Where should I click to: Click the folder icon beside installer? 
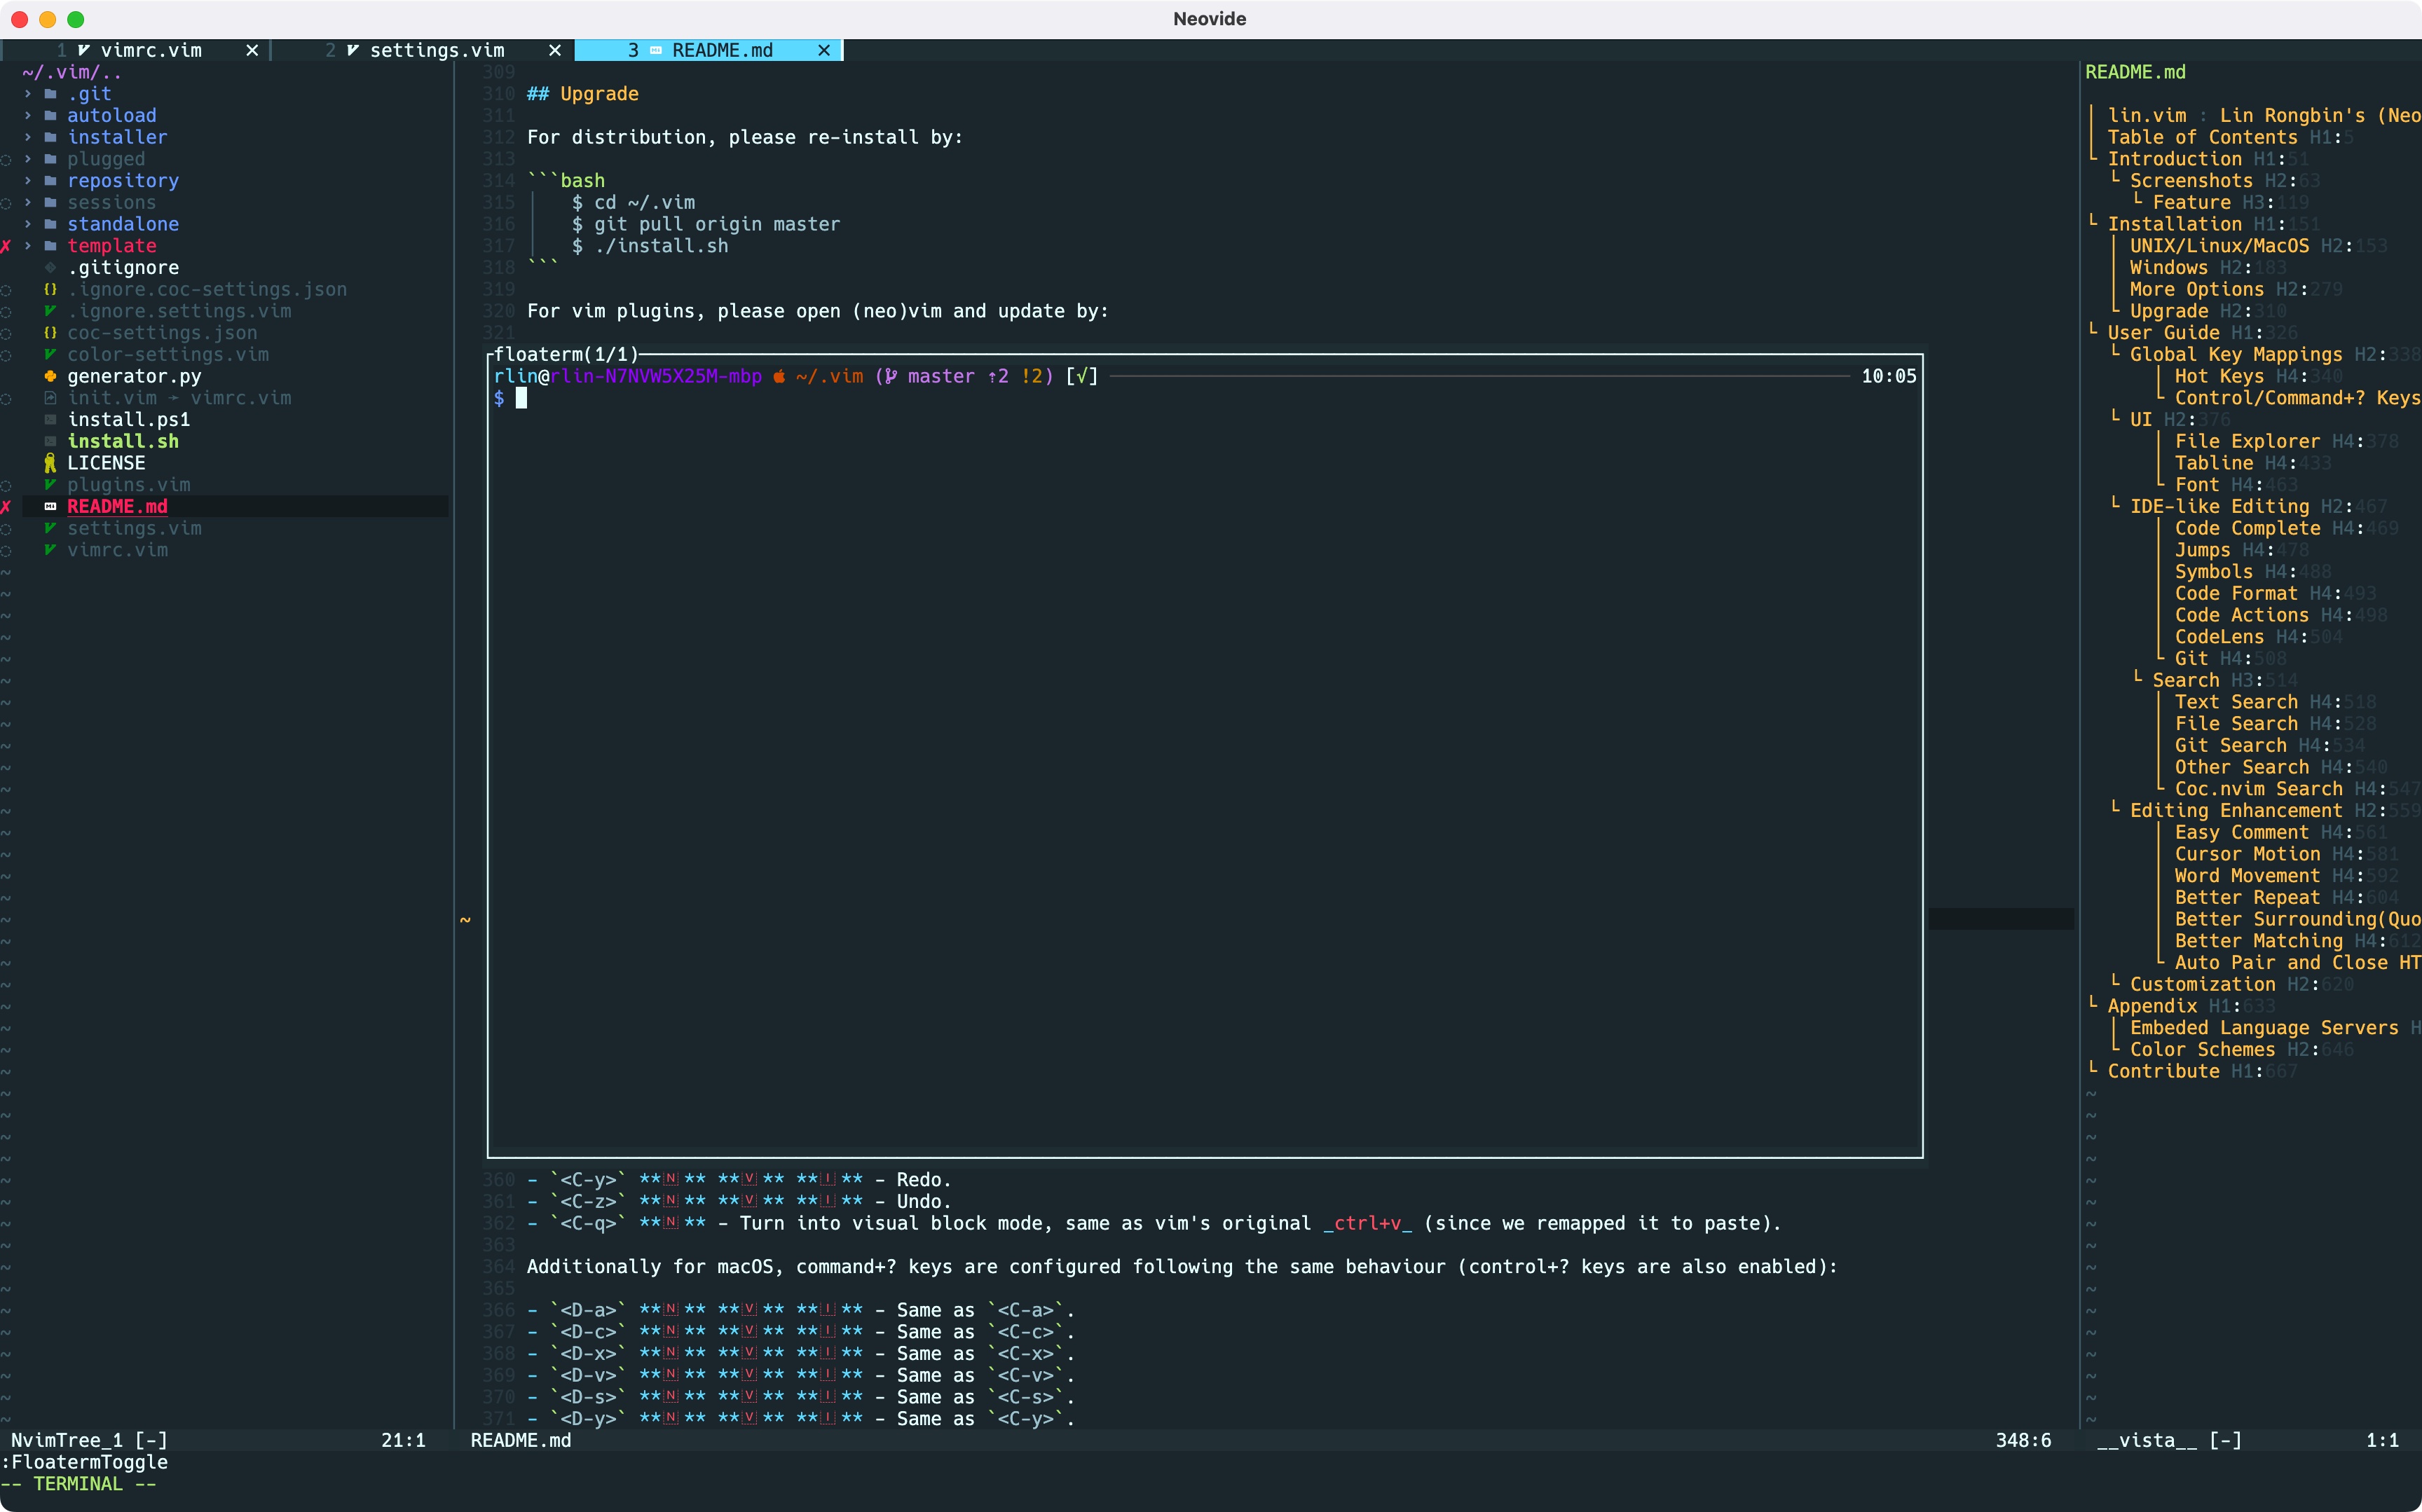click(x=50, y=137)
